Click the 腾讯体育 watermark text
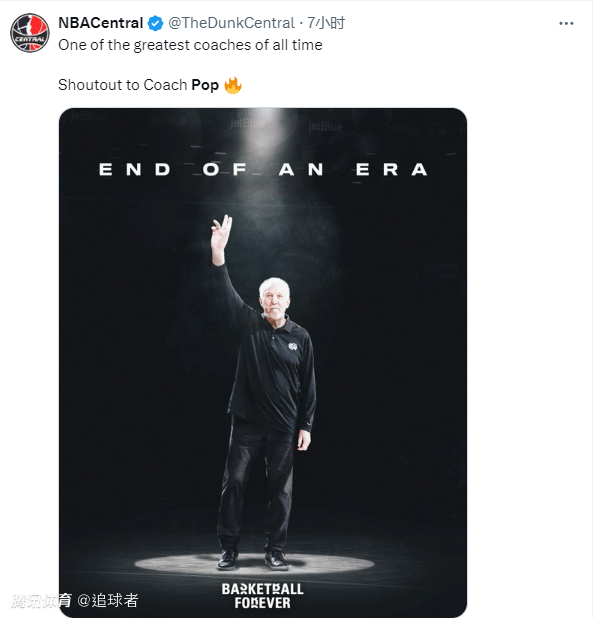Screen dimensions: 599x618 pyautogui.click(x=41, y=600)
